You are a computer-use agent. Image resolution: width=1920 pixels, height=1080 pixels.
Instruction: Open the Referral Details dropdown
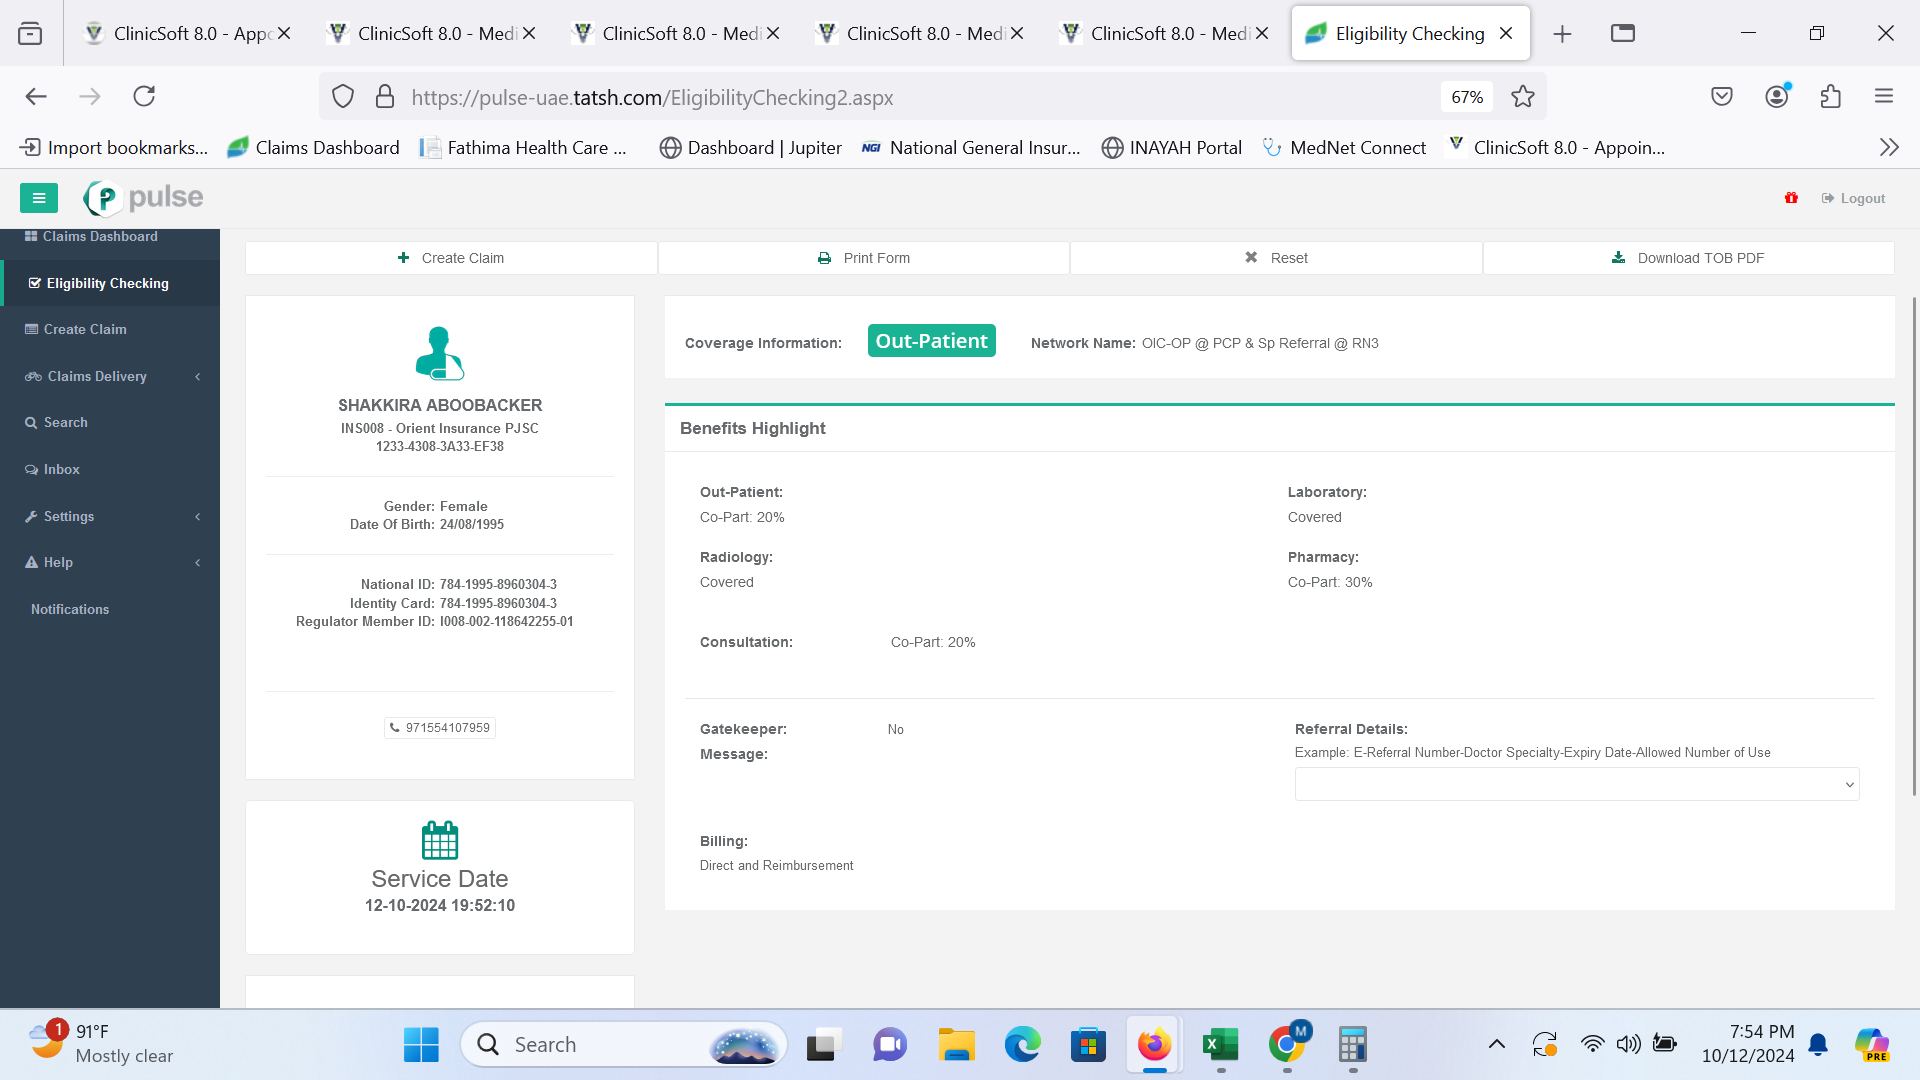click(x=1576, y=785)
